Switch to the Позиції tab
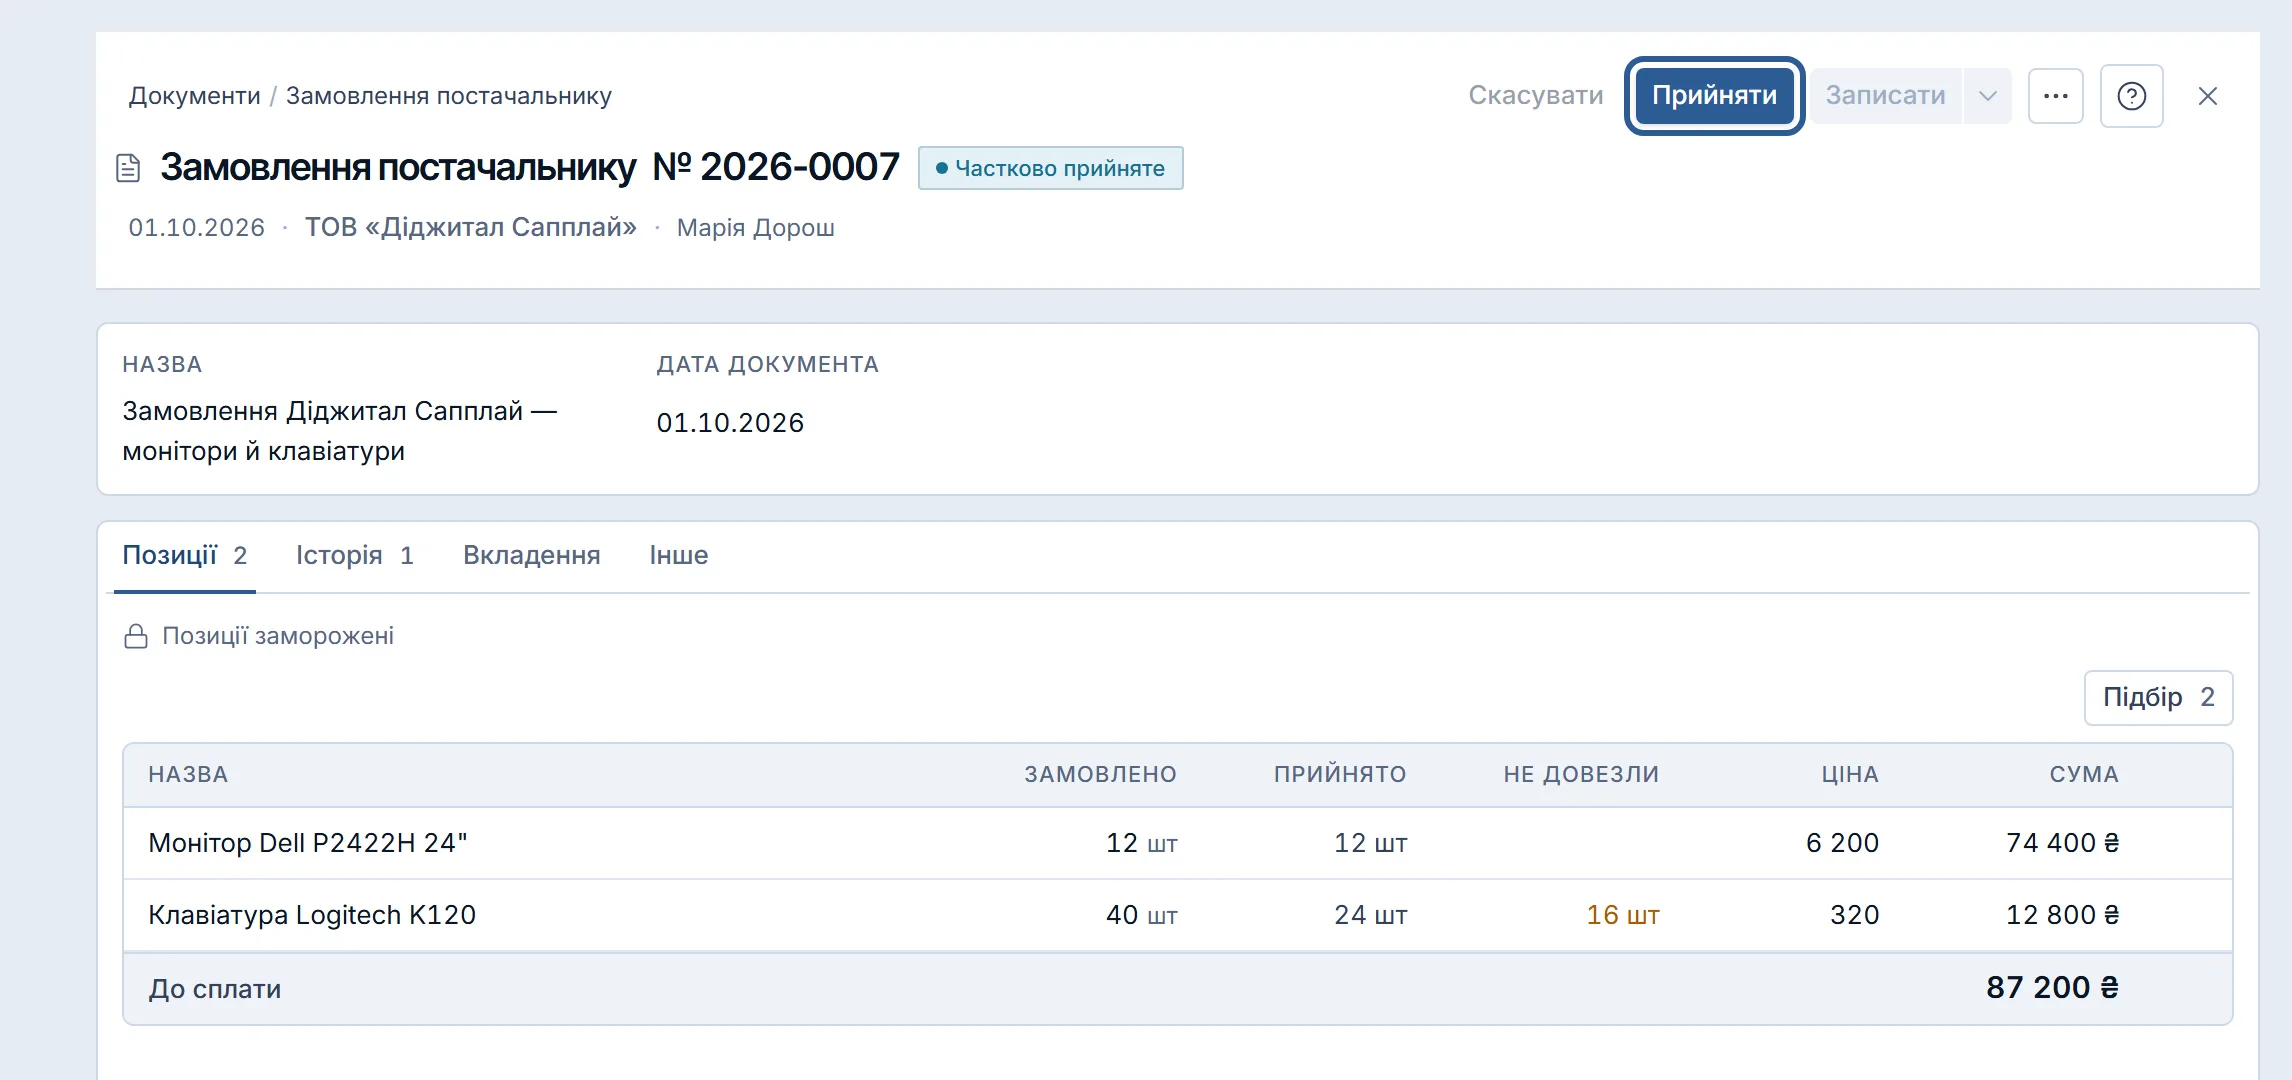Viewport: 2292px width, 1080px height. coord(185,556)
